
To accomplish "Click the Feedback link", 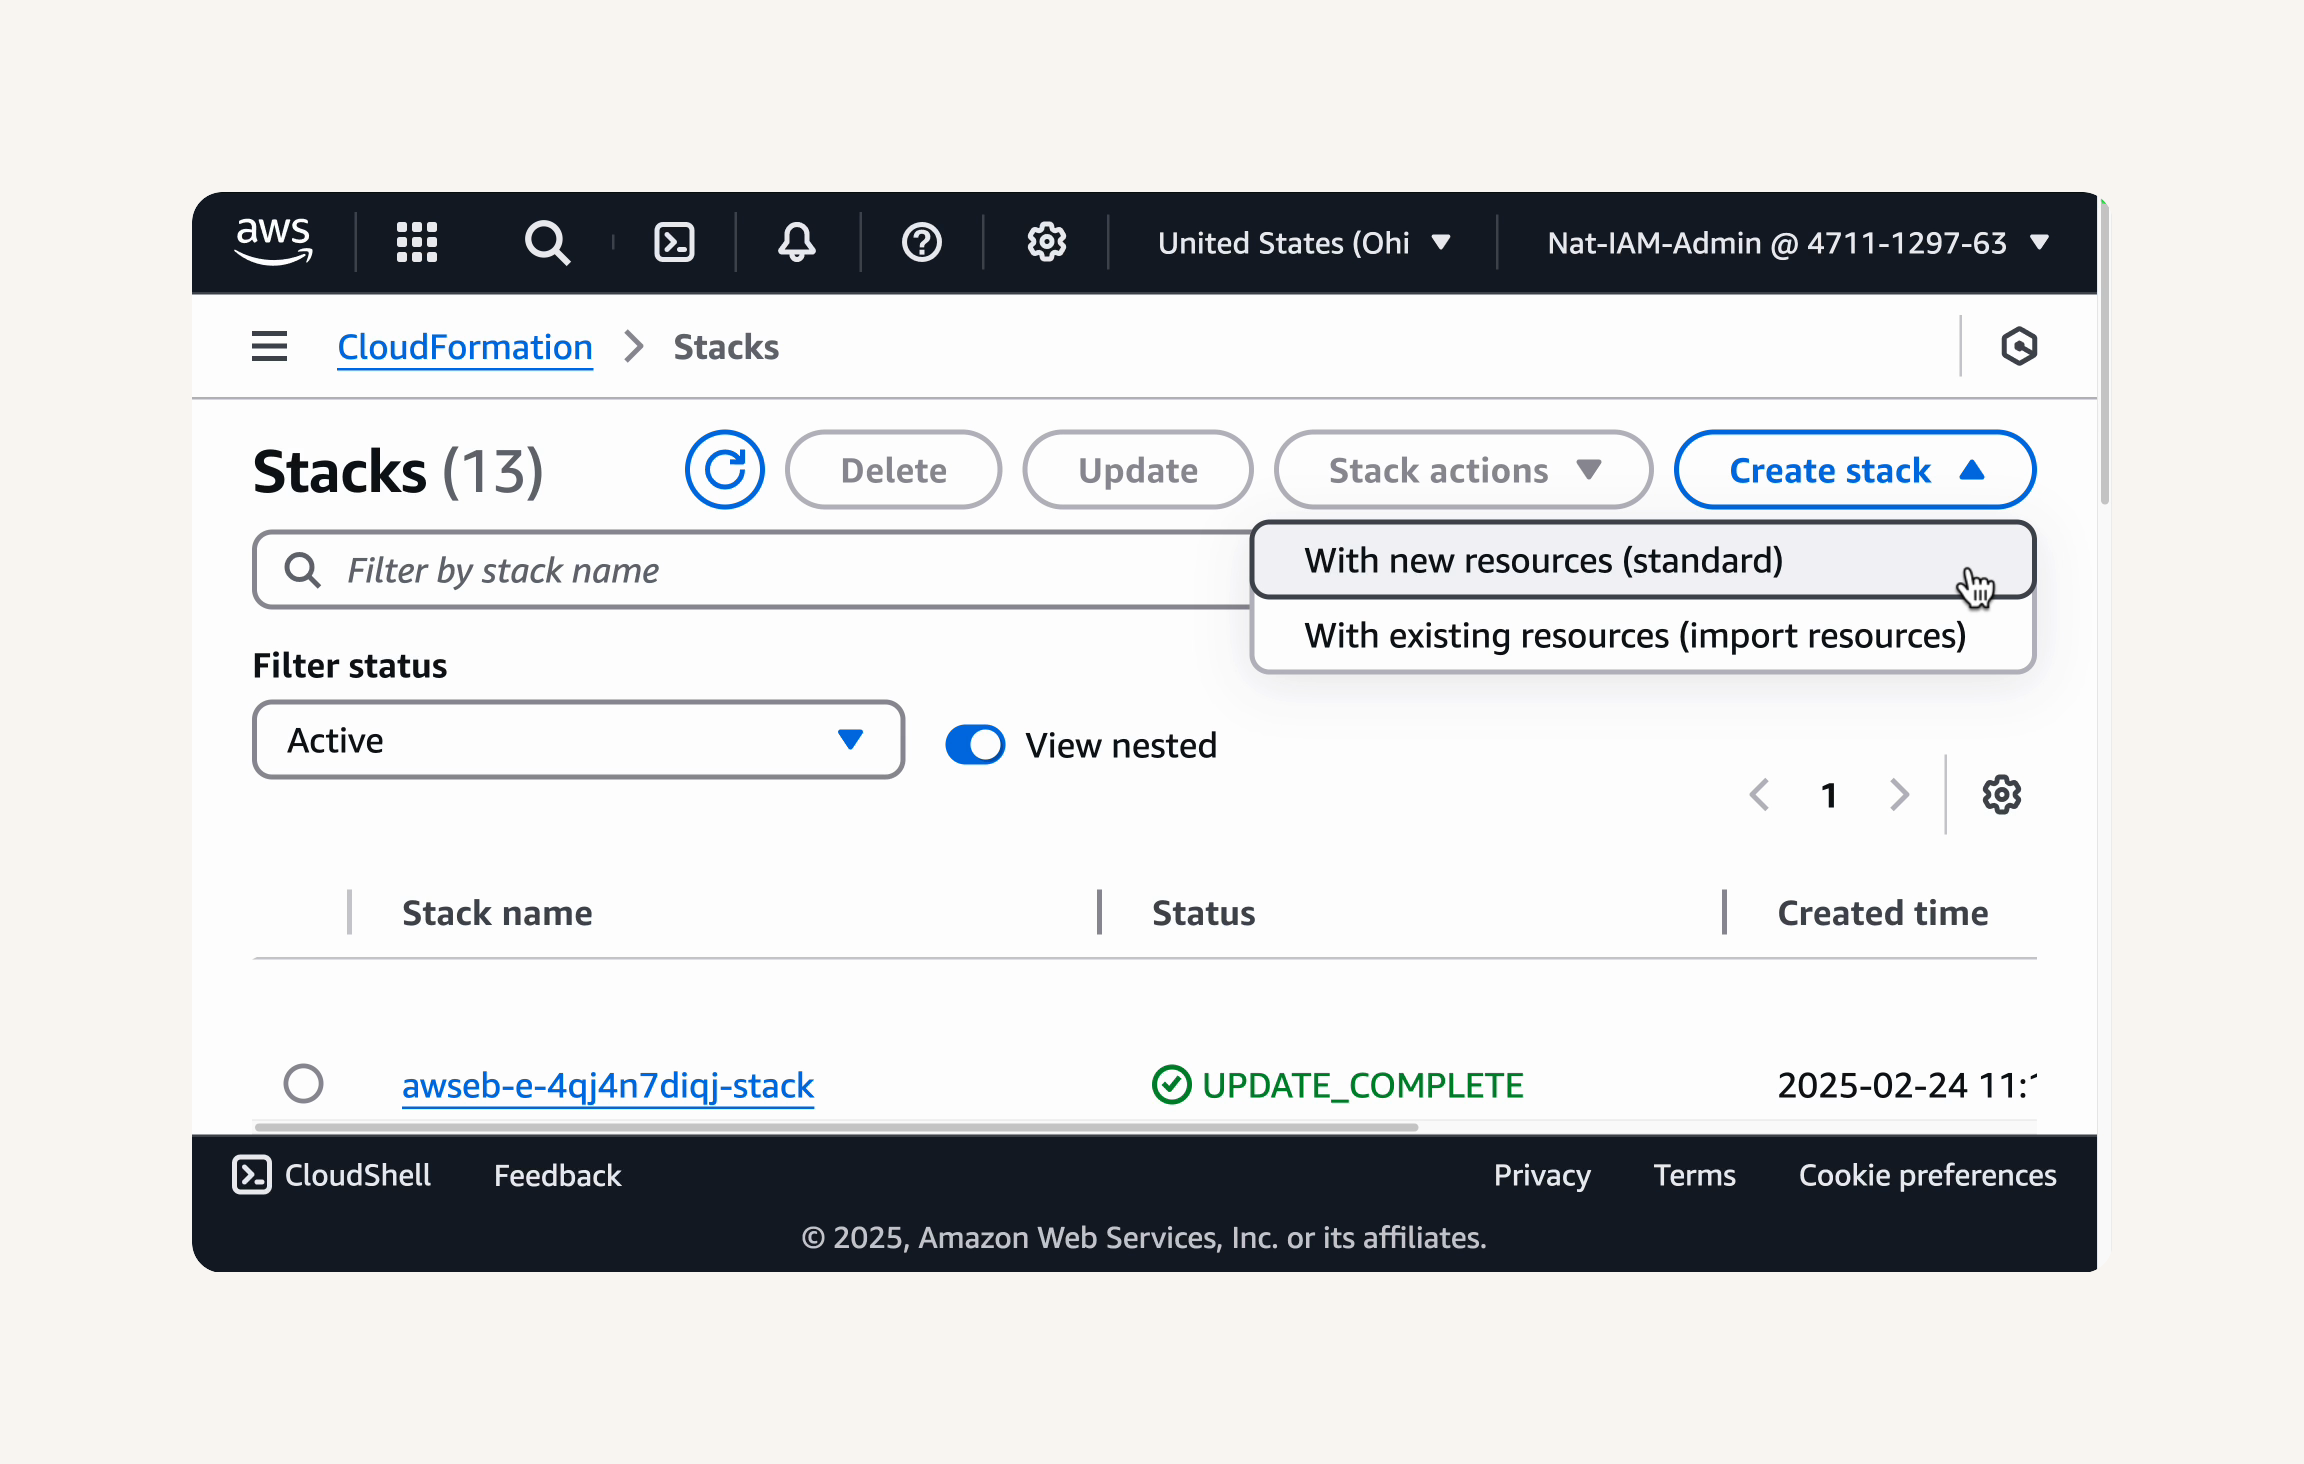I will click(557, 1175).
